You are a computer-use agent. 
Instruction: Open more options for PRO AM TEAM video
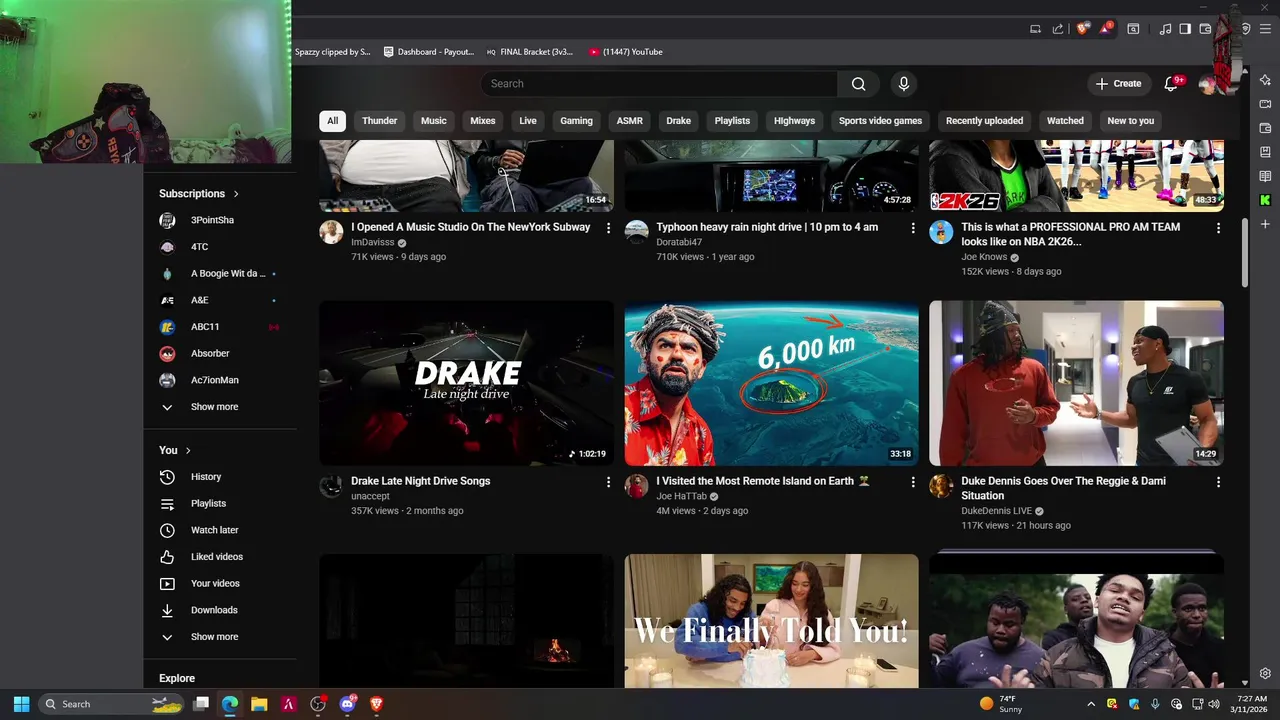(x=1218, y=228)
